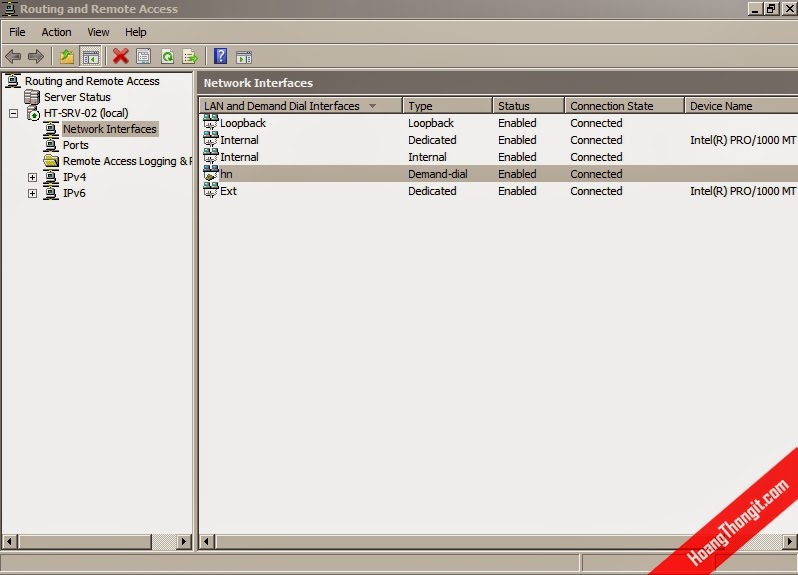Click the Routing and Remote Access root icon
The width and height of the screenshot is (798, 575).
13,81
